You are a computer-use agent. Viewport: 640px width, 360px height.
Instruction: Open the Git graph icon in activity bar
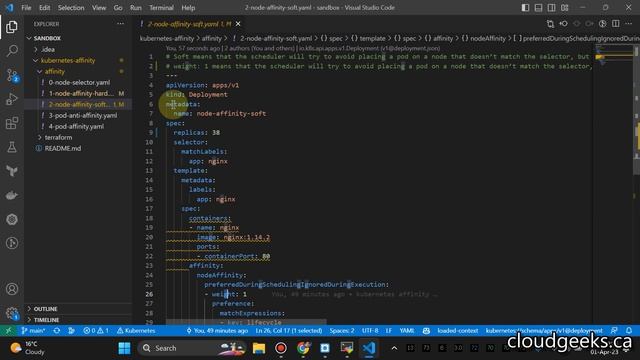pos(12,243)
